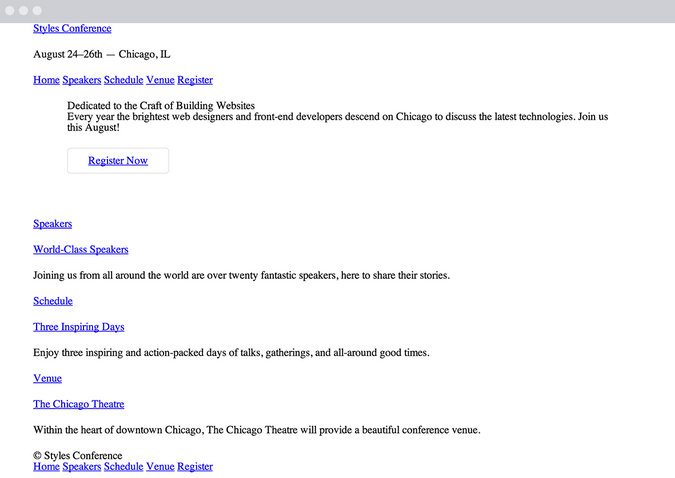This screenshot has width=675, height=478.
Task: Click the paragraph starting 'Every year the brightest'
Action: tap(338, 122)
